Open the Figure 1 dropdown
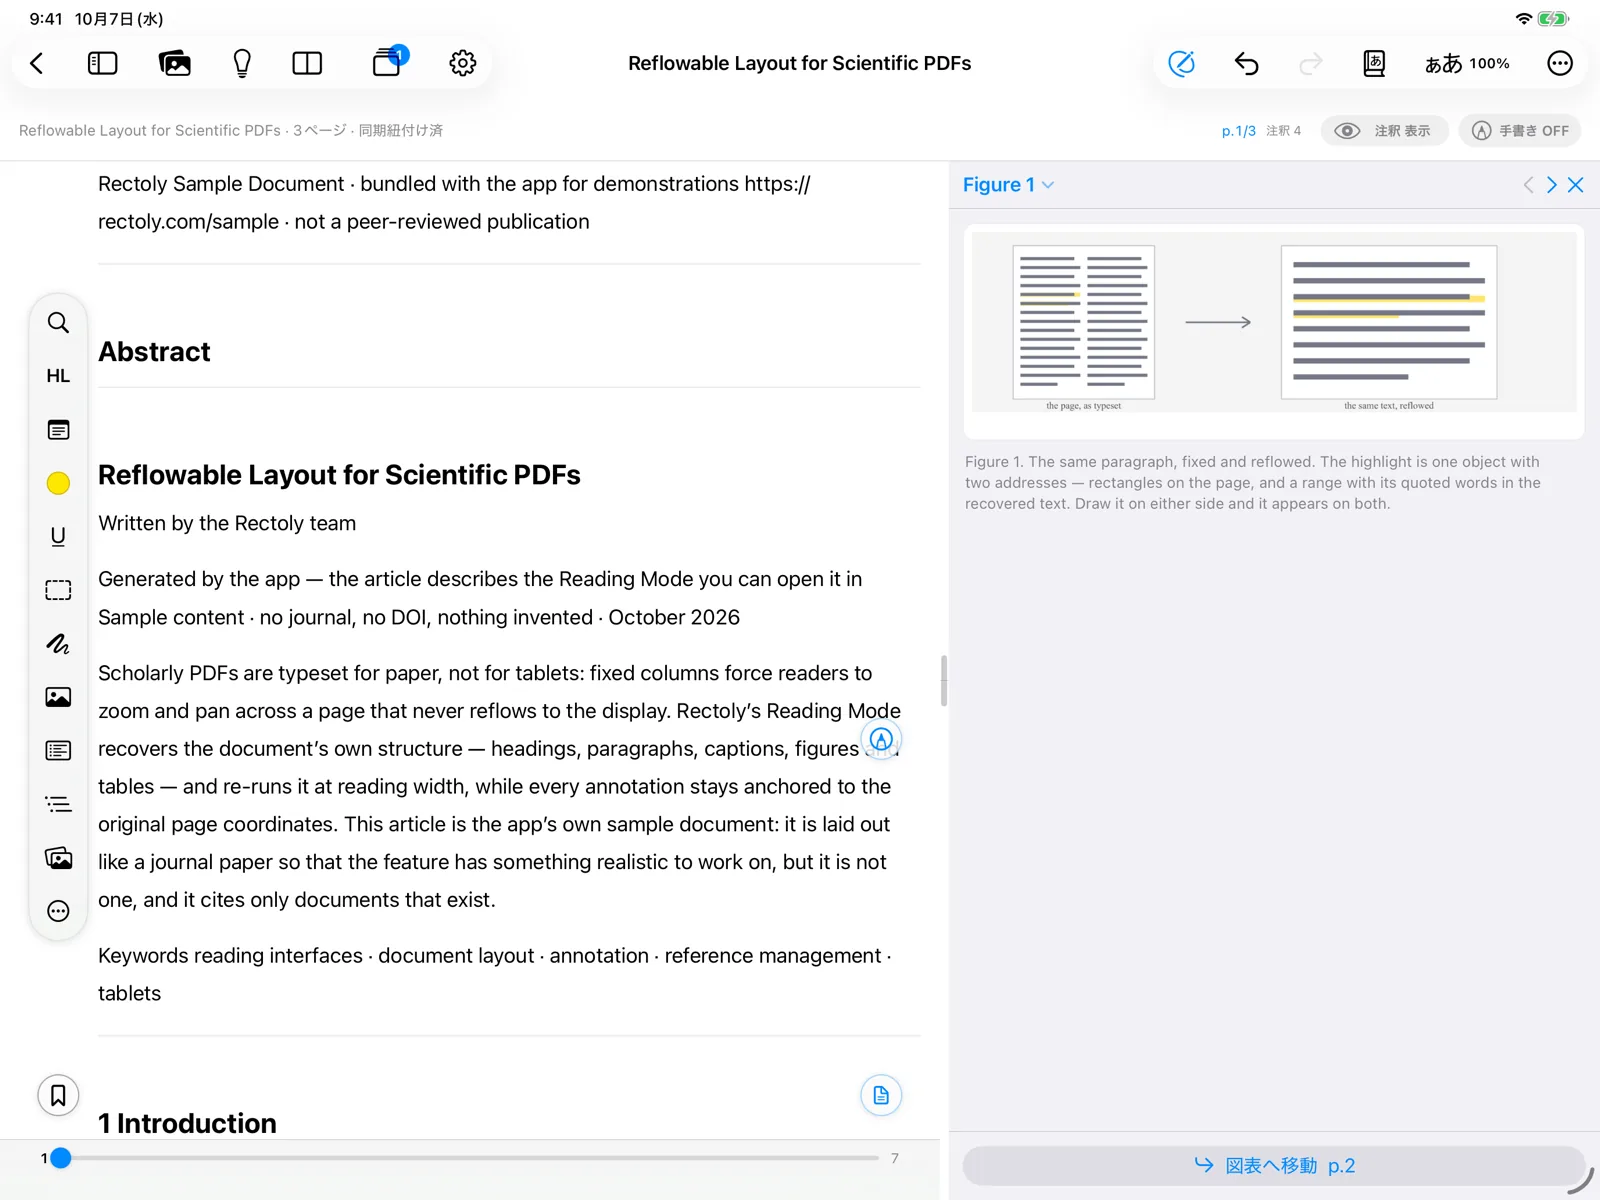 pos(1008,185)
